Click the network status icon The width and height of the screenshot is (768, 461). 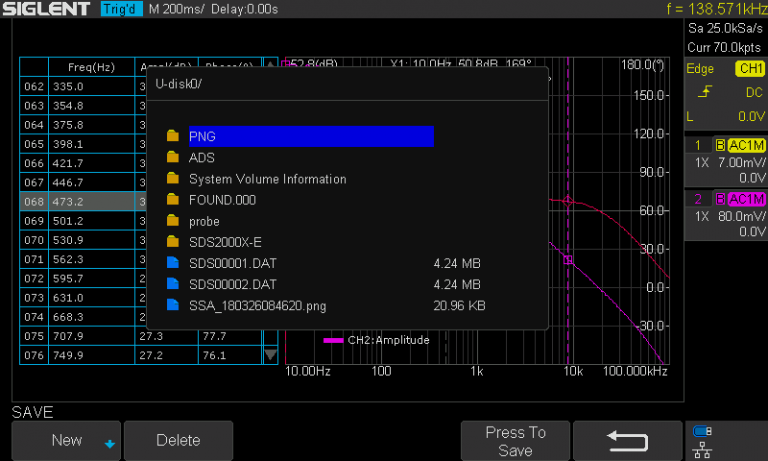pos(700,441)
